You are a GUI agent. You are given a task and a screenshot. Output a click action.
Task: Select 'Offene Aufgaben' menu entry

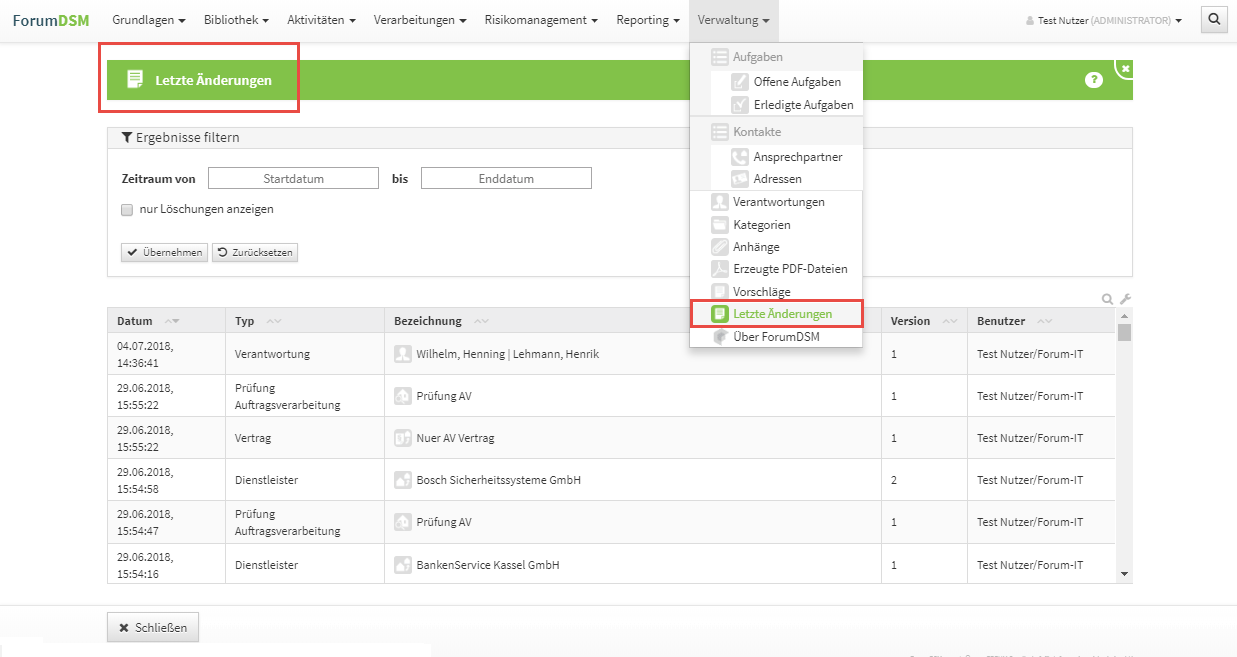[796, 82]
